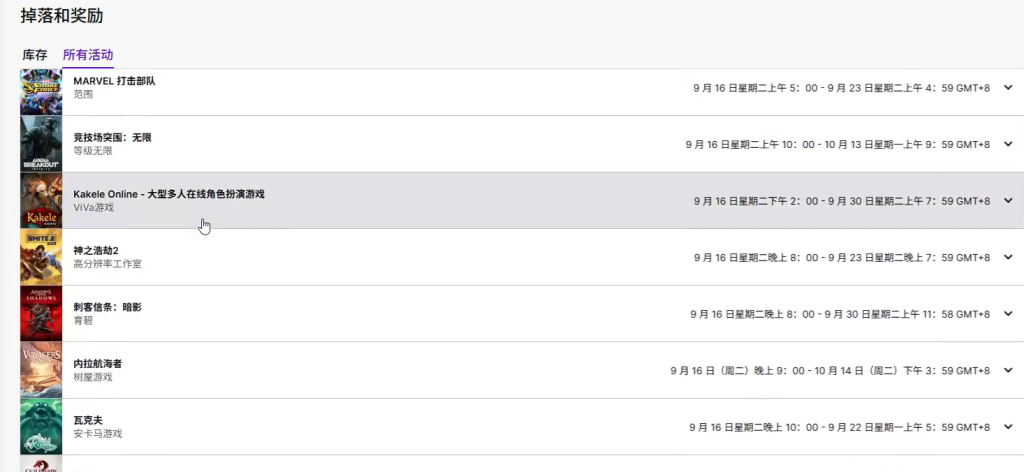Screen dimensions: 1024x472
Task: Open the 瓦克夫 game cover thumbnail
Action: click(41, 427)
